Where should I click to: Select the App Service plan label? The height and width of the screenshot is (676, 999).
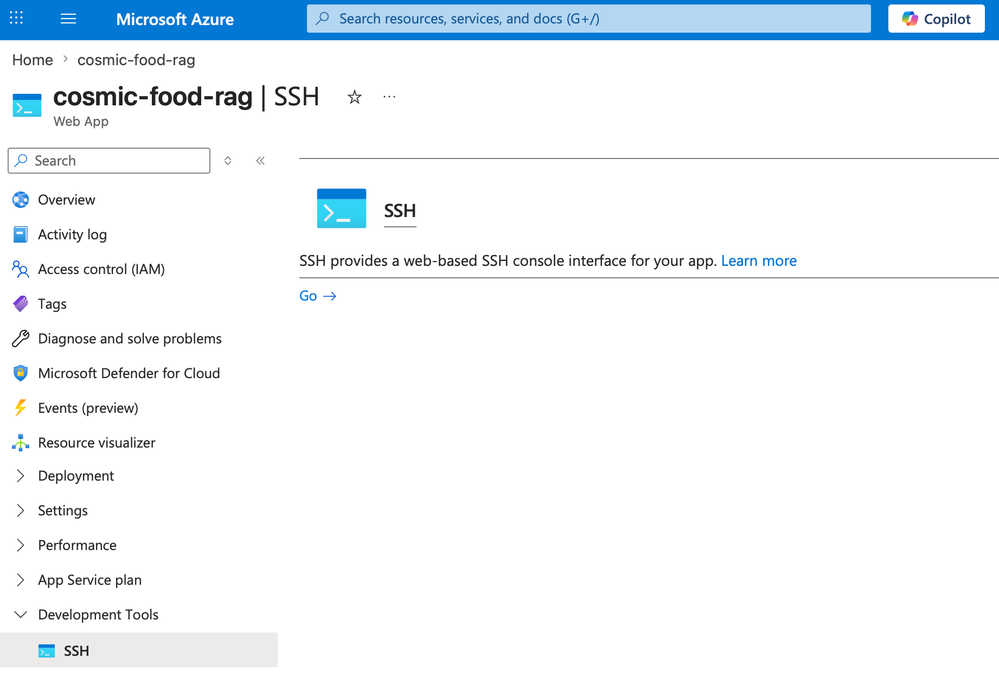[x=90, y=580]
